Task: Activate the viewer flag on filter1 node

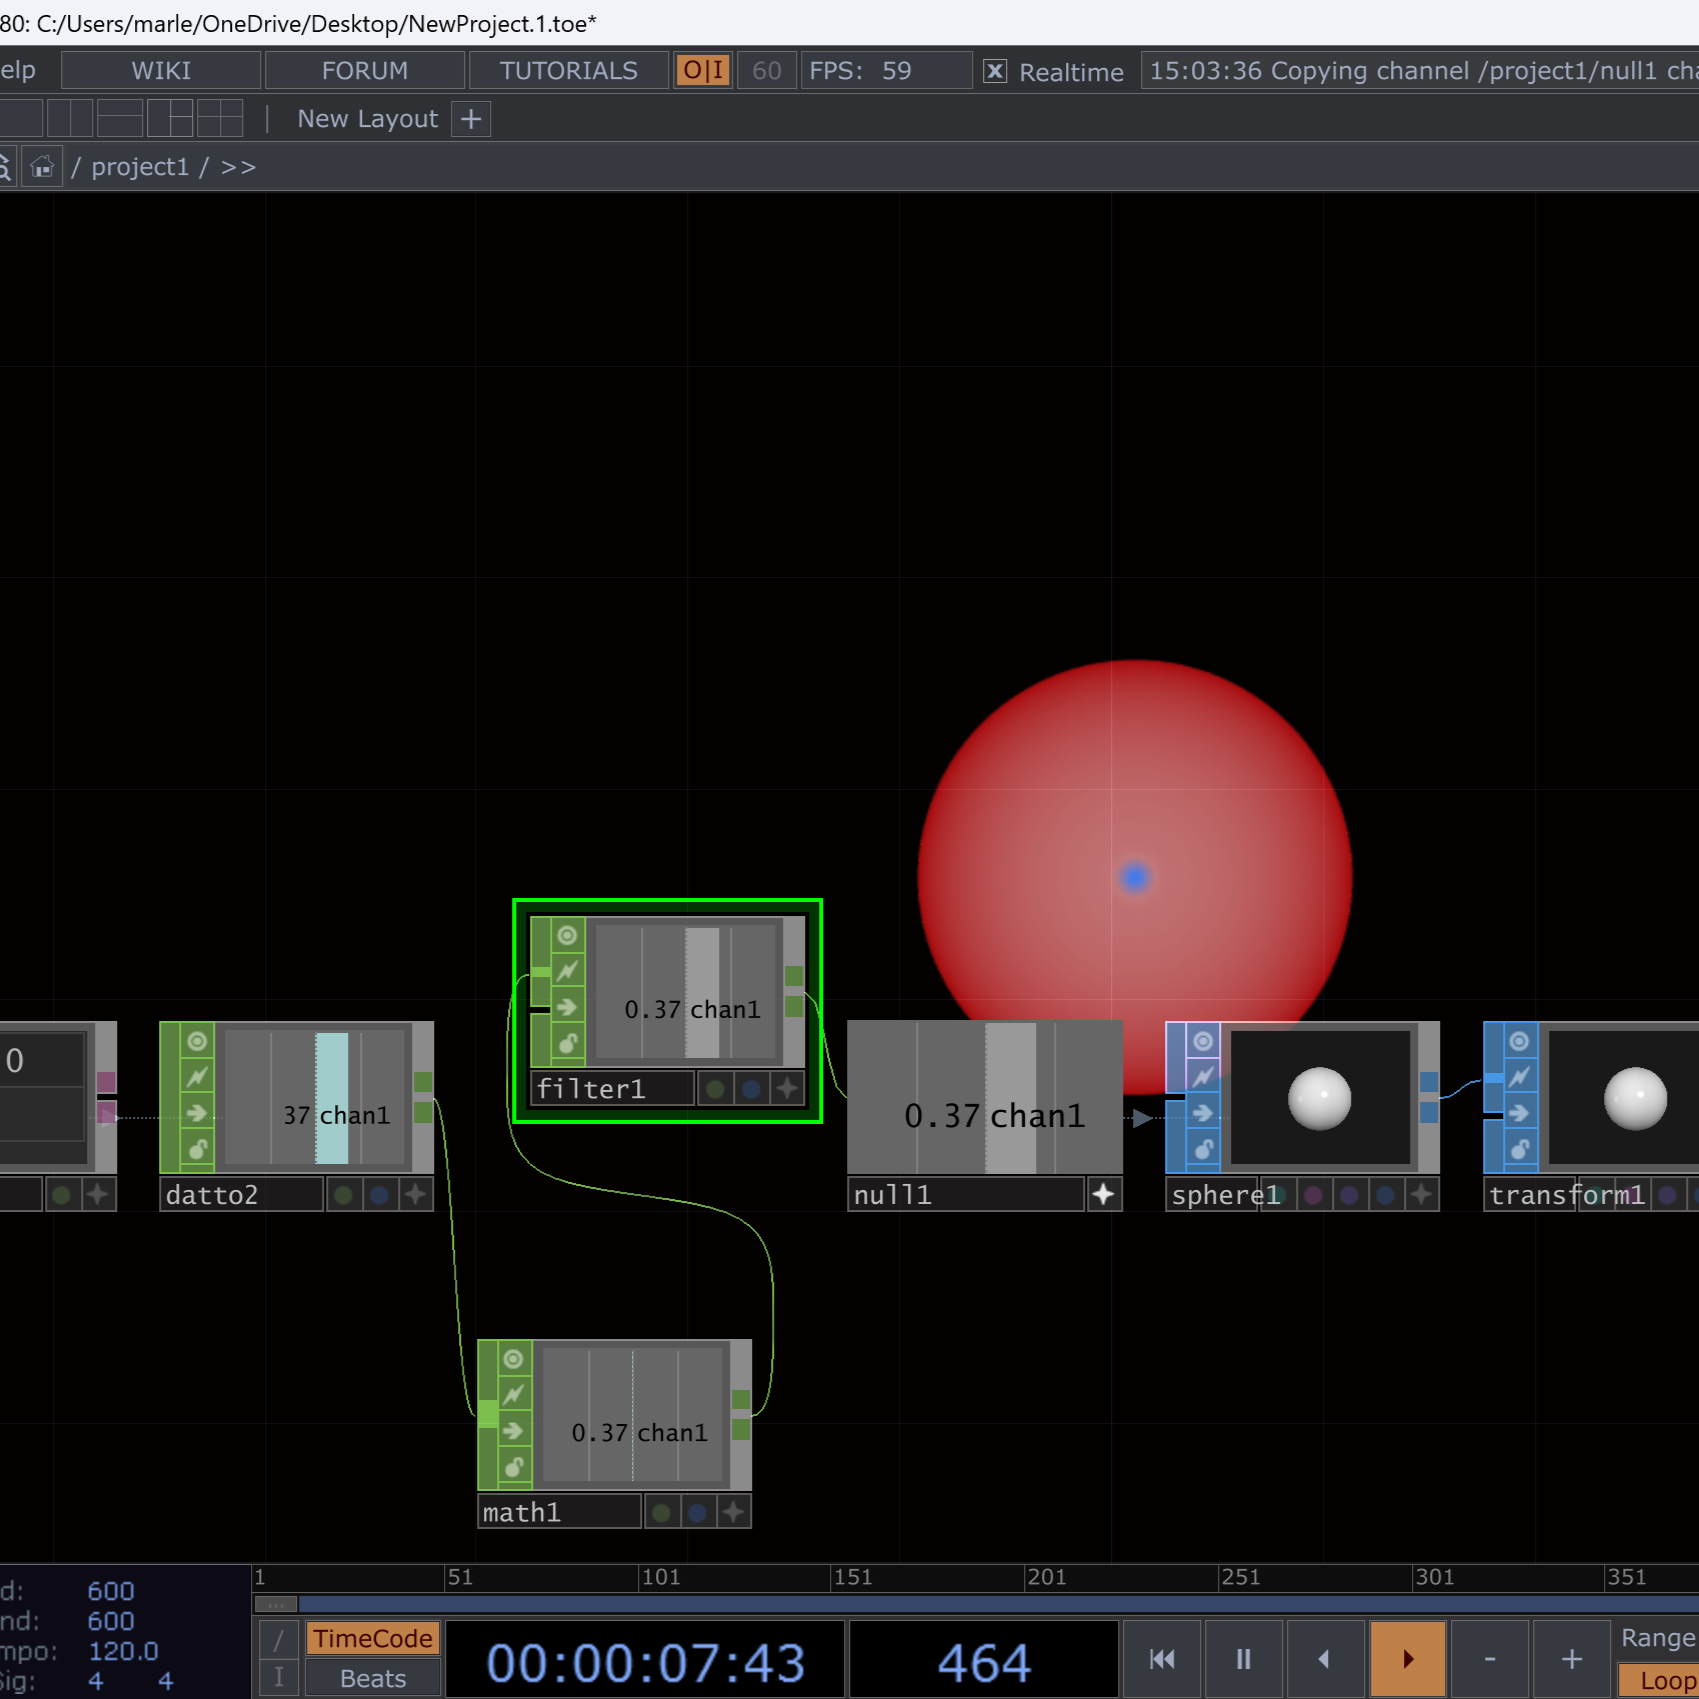Action: pyautogui.click(x=565, y=934)
